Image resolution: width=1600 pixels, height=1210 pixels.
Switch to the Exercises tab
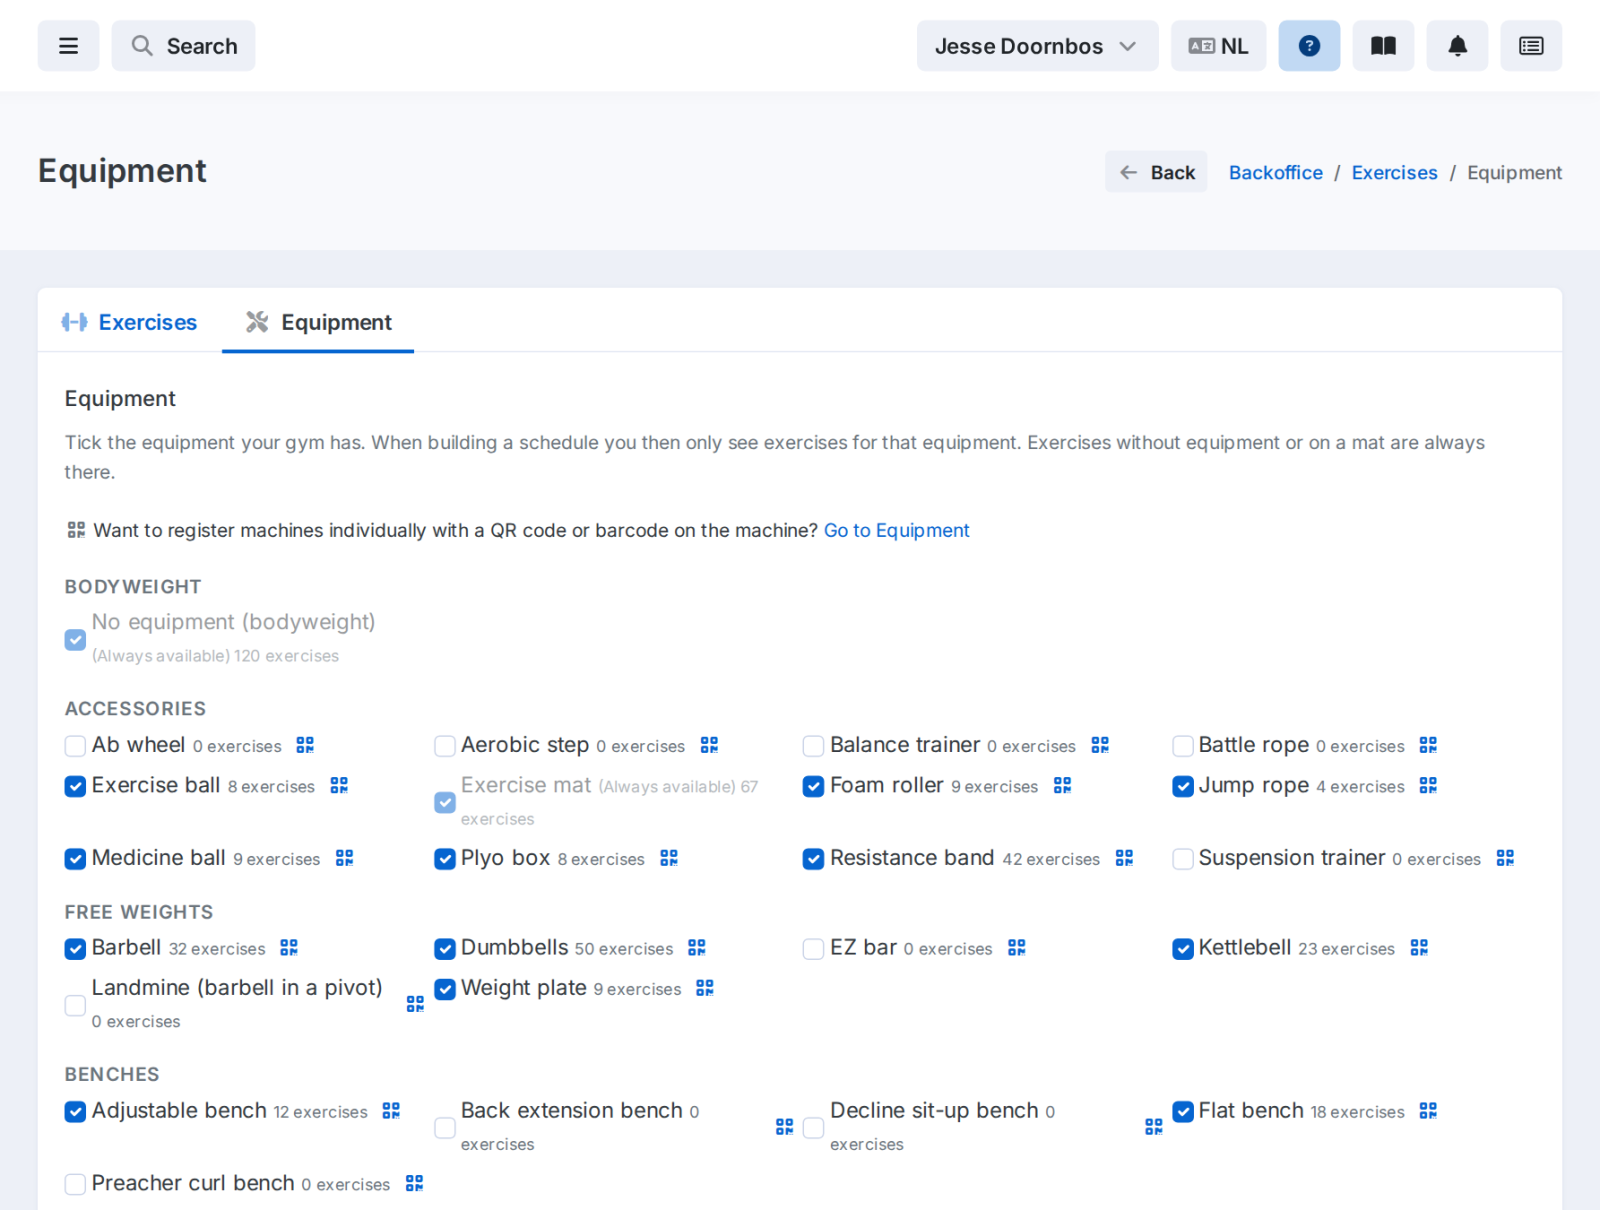click(129, 322)
